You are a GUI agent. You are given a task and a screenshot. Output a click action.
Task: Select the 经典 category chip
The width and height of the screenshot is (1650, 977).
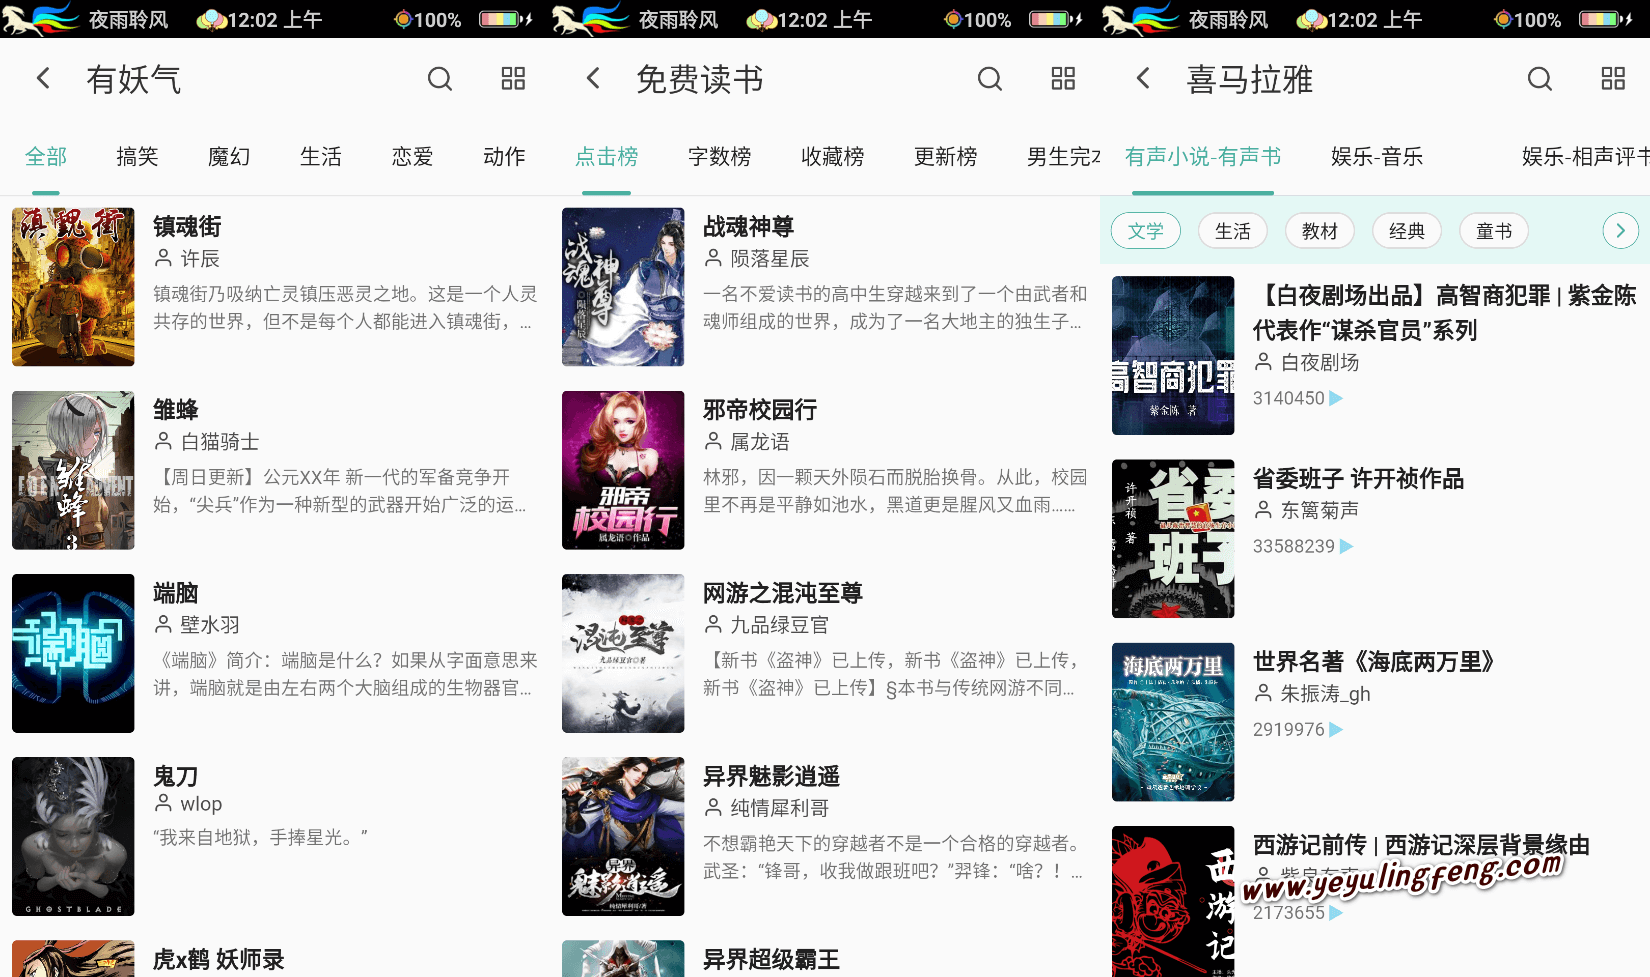tap(1407, 231)
